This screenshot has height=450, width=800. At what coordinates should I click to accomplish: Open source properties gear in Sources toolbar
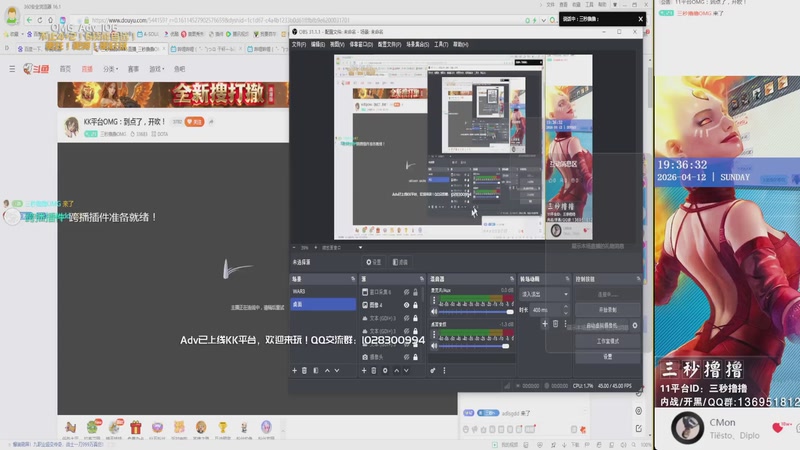(385, 370)
